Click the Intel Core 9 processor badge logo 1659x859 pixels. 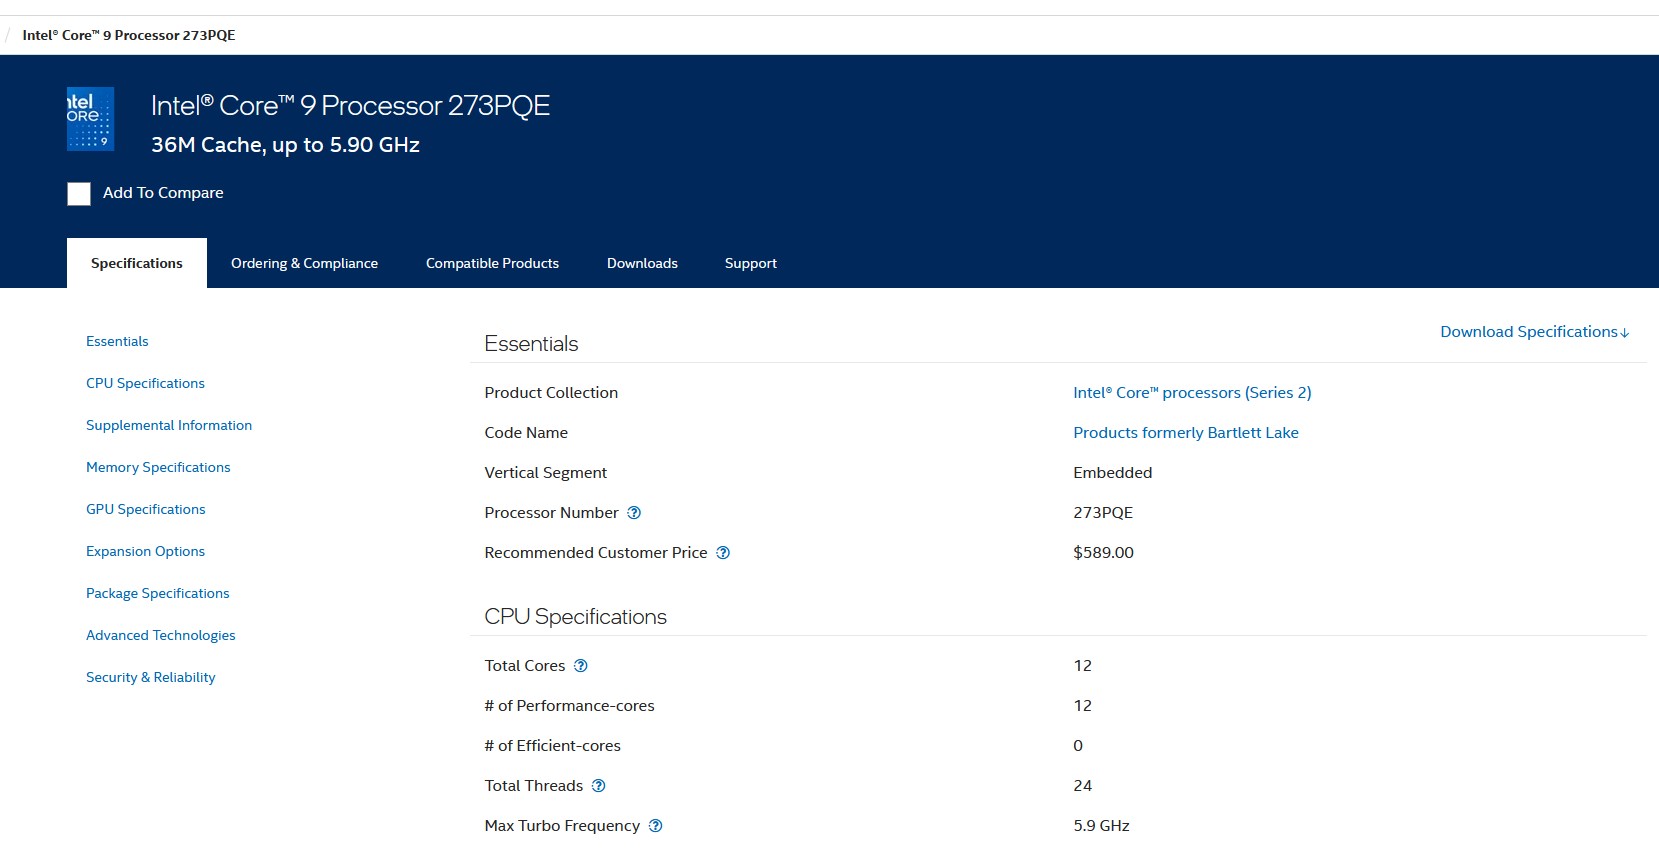point(90,119)
